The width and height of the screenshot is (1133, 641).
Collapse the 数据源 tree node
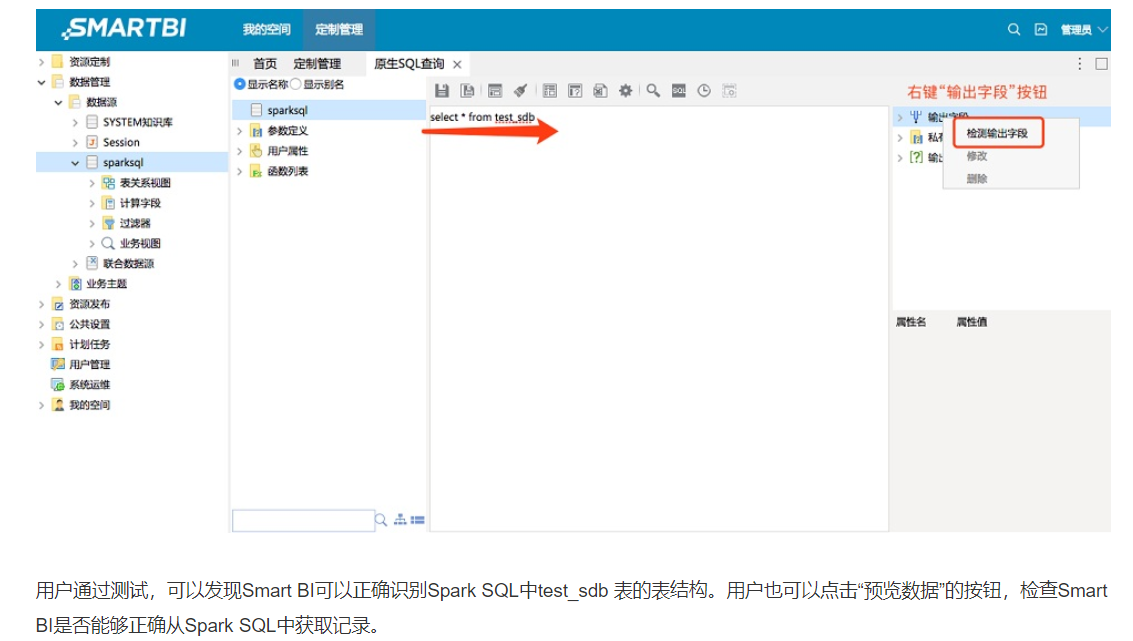point(59,103)
